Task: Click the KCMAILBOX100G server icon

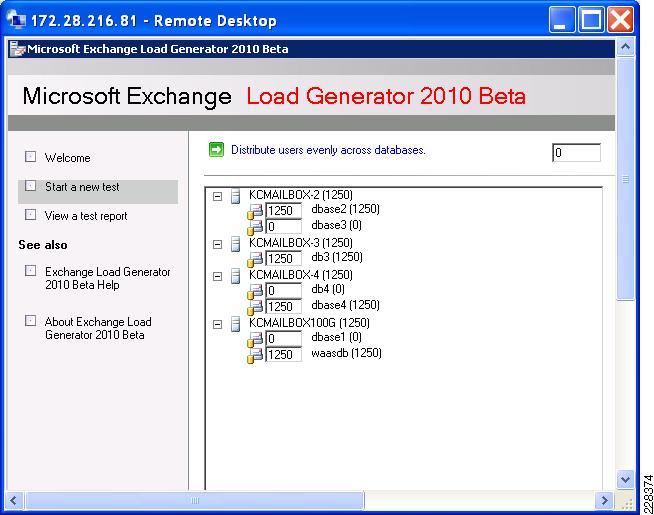Action: pos(236,324)
